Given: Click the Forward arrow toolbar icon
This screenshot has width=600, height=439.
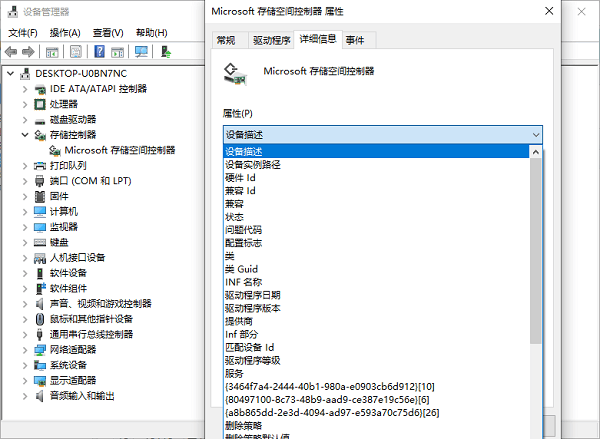Looking at the screenshot, I should coord(28,52).
